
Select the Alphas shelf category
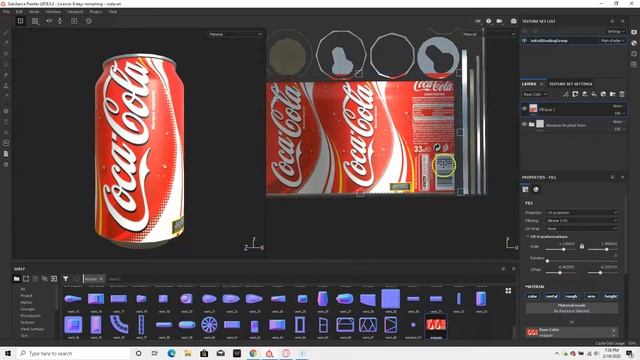(x=26, y=302)
